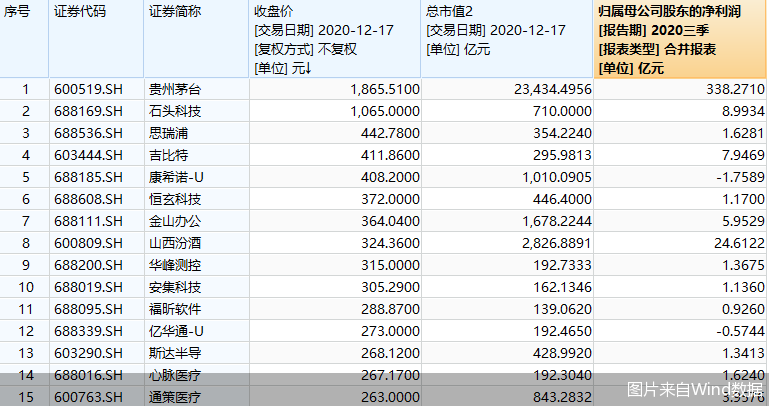
Task: Click closing price 305.2900
Action: (x=390, y=287)
